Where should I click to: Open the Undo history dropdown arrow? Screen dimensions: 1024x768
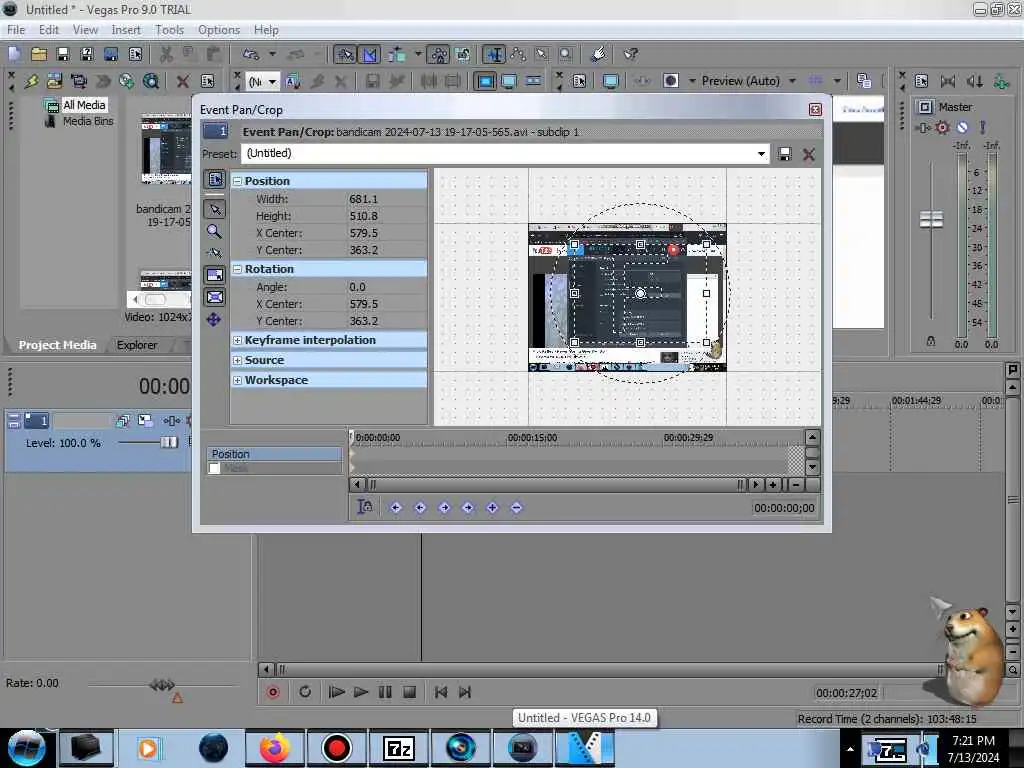(x=272, y=54)
